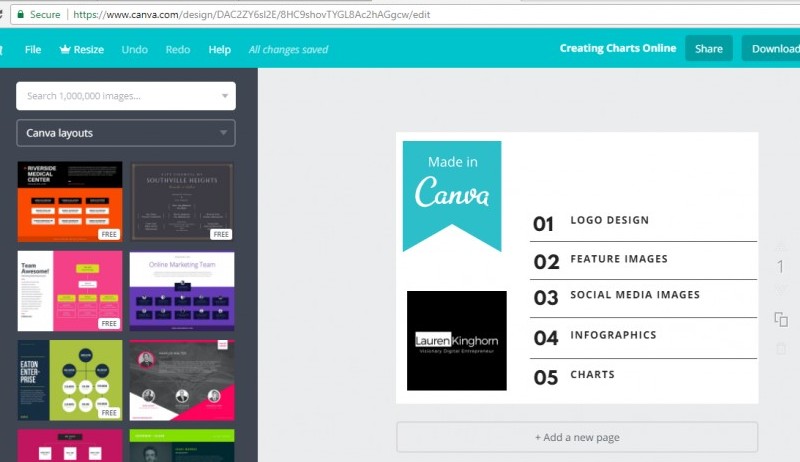Click Redo in the top bar
This screenshot has height=462, width=800.
178,49
